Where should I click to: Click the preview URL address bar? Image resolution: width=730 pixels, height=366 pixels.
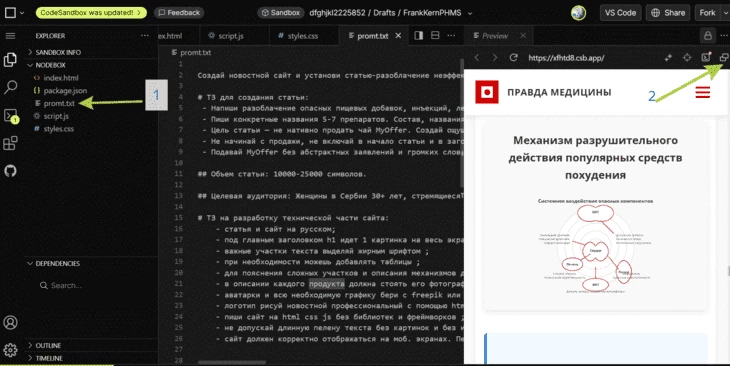click(566, 58)
